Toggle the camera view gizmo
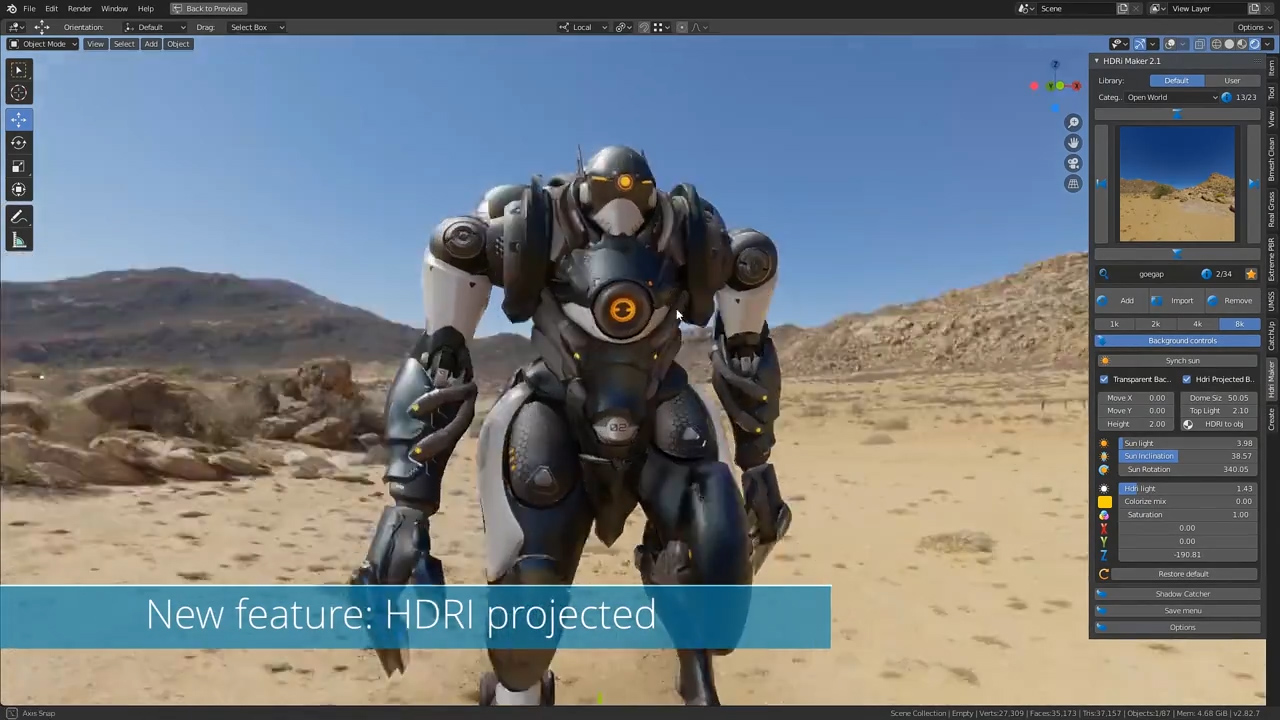Screen dimensions: 1280x720 [1073, 163]
